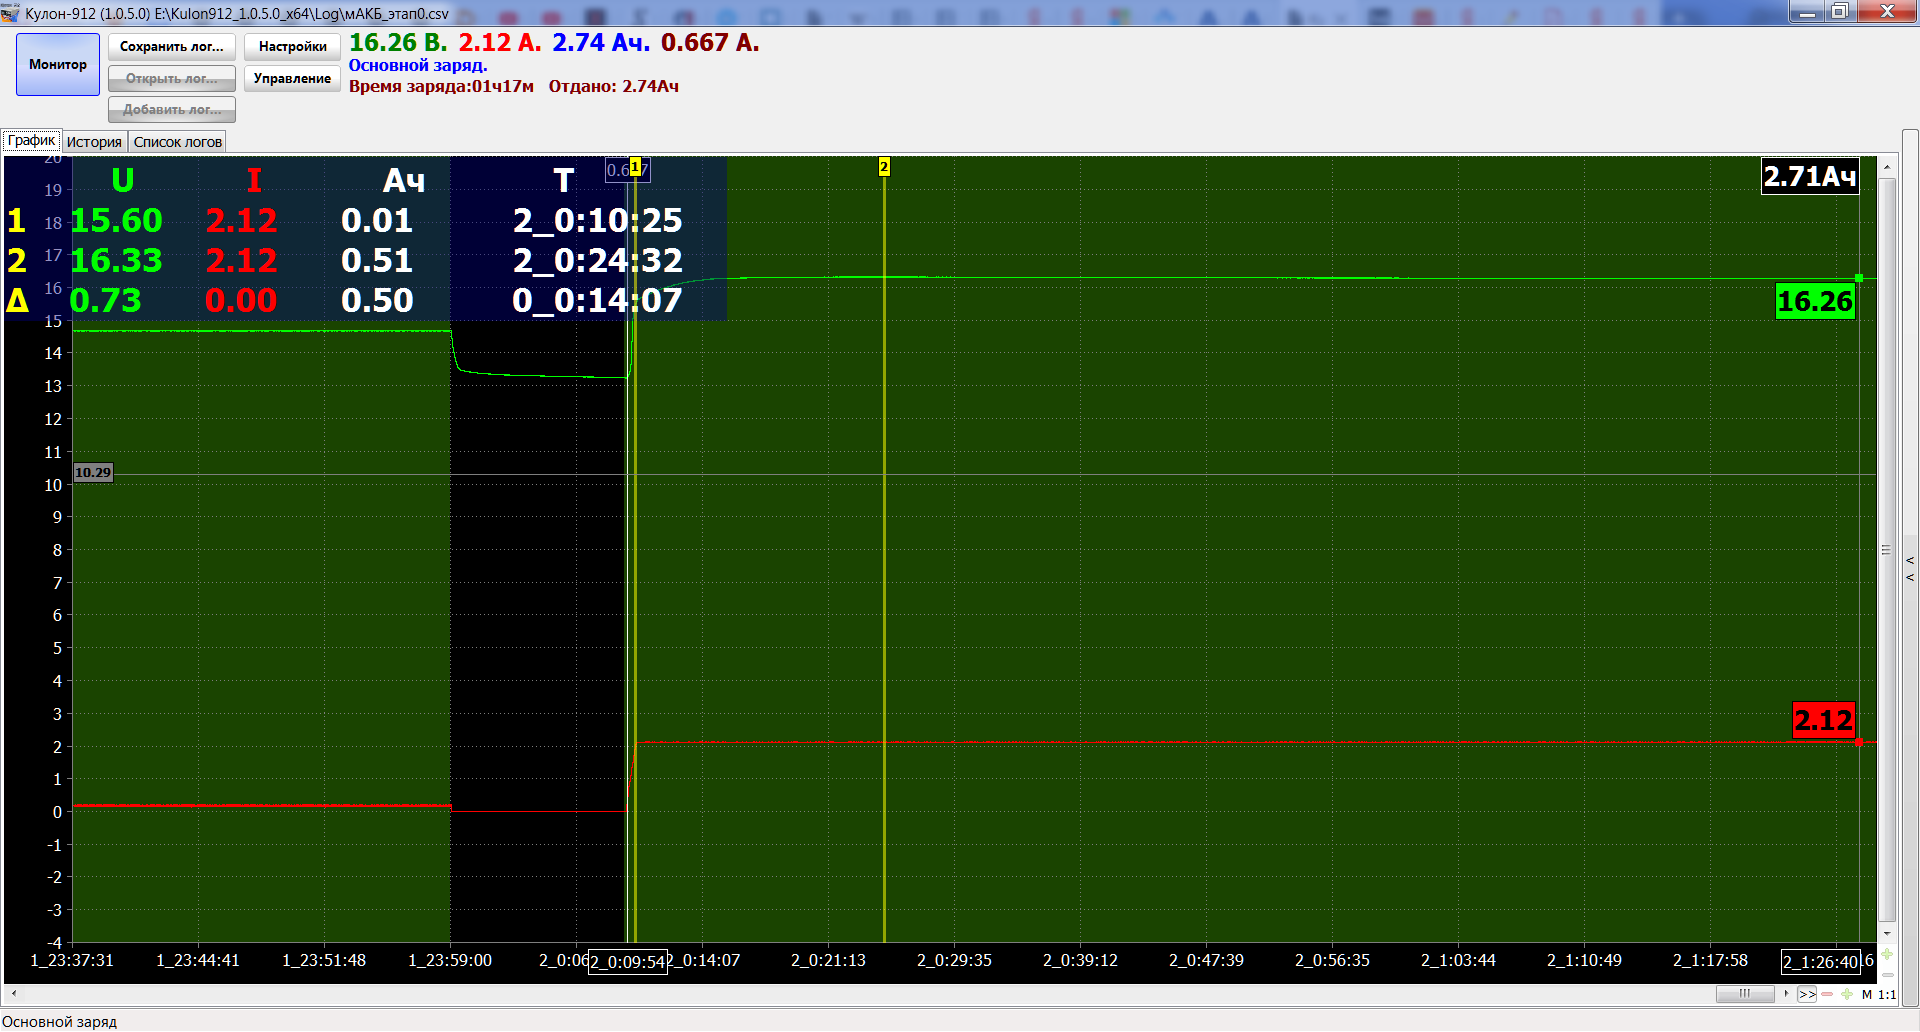Click the vertical zoom-in plus icon

(x=1887, y=954)
